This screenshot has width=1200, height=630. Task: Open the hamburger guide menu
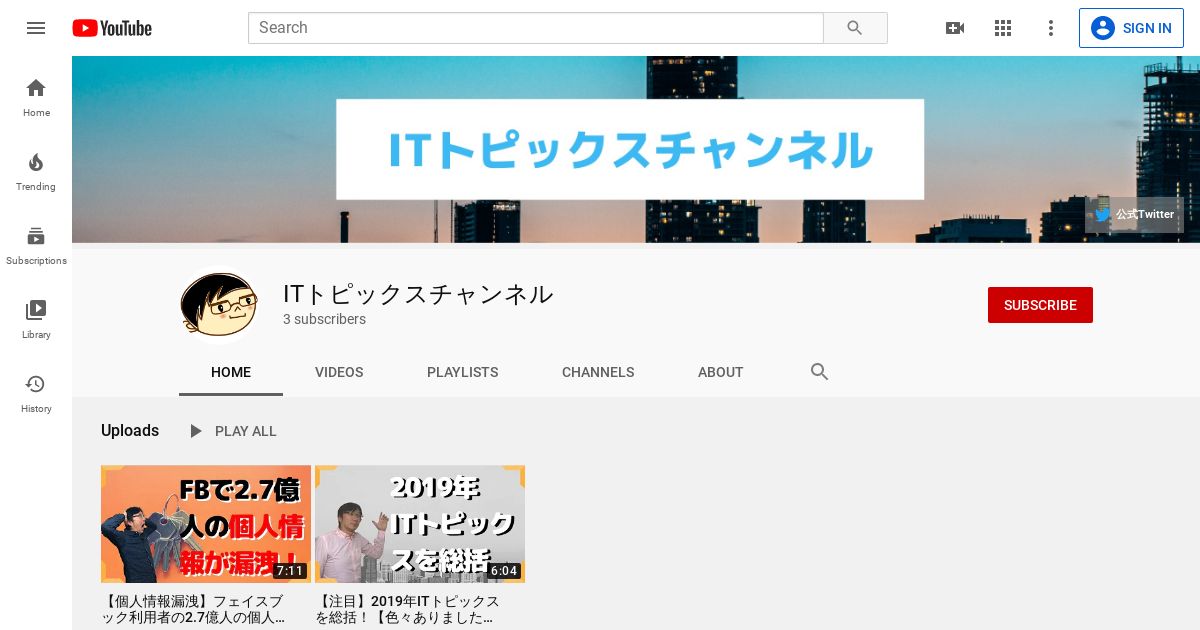pos(36,28)
